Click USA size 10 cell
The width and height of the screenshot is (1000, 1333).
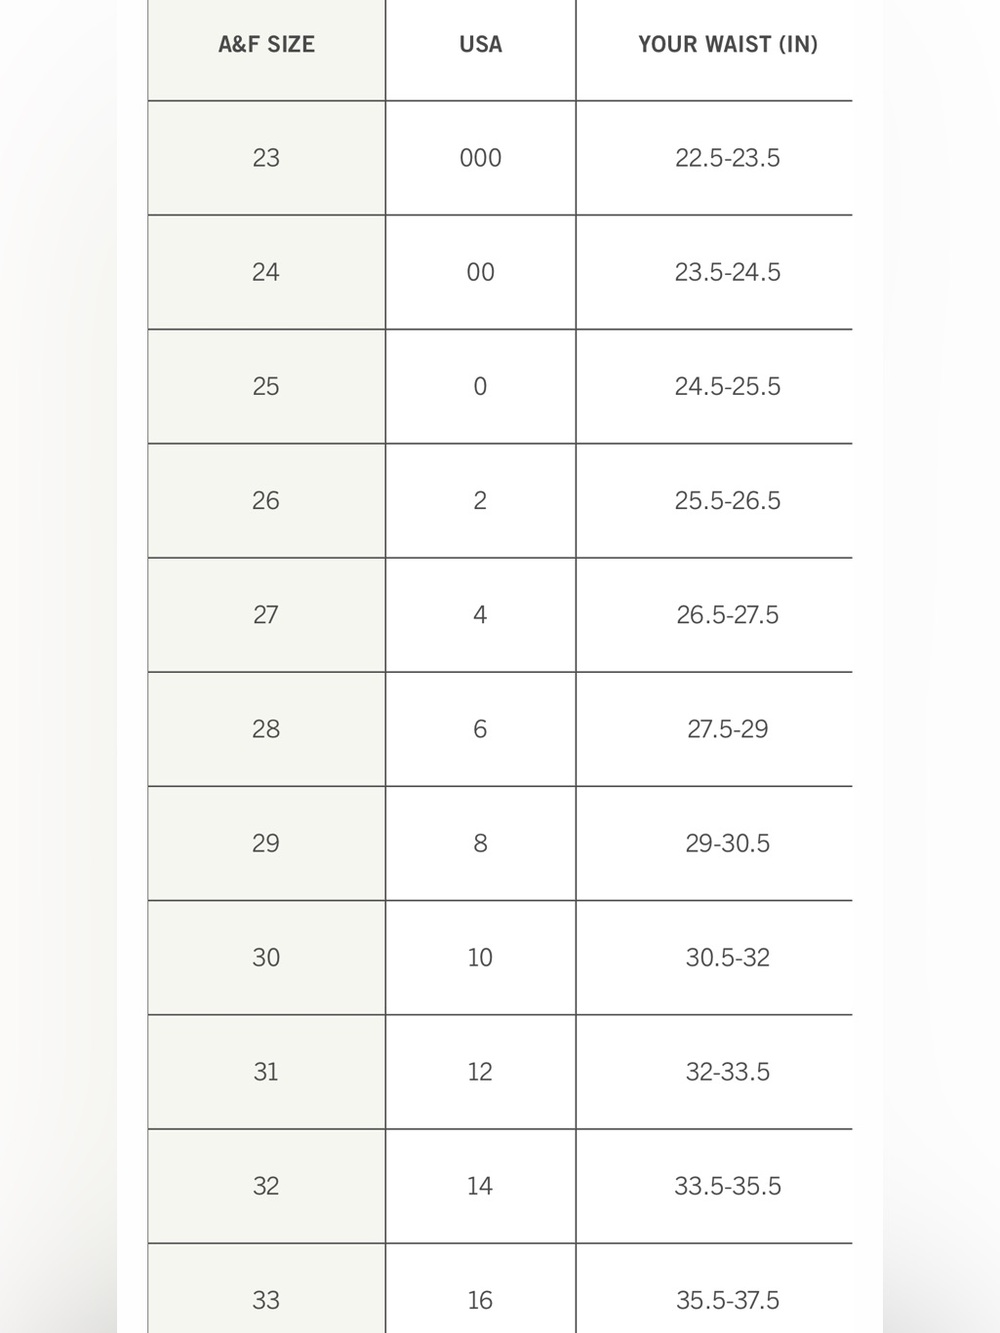click(x=481, y=958)
